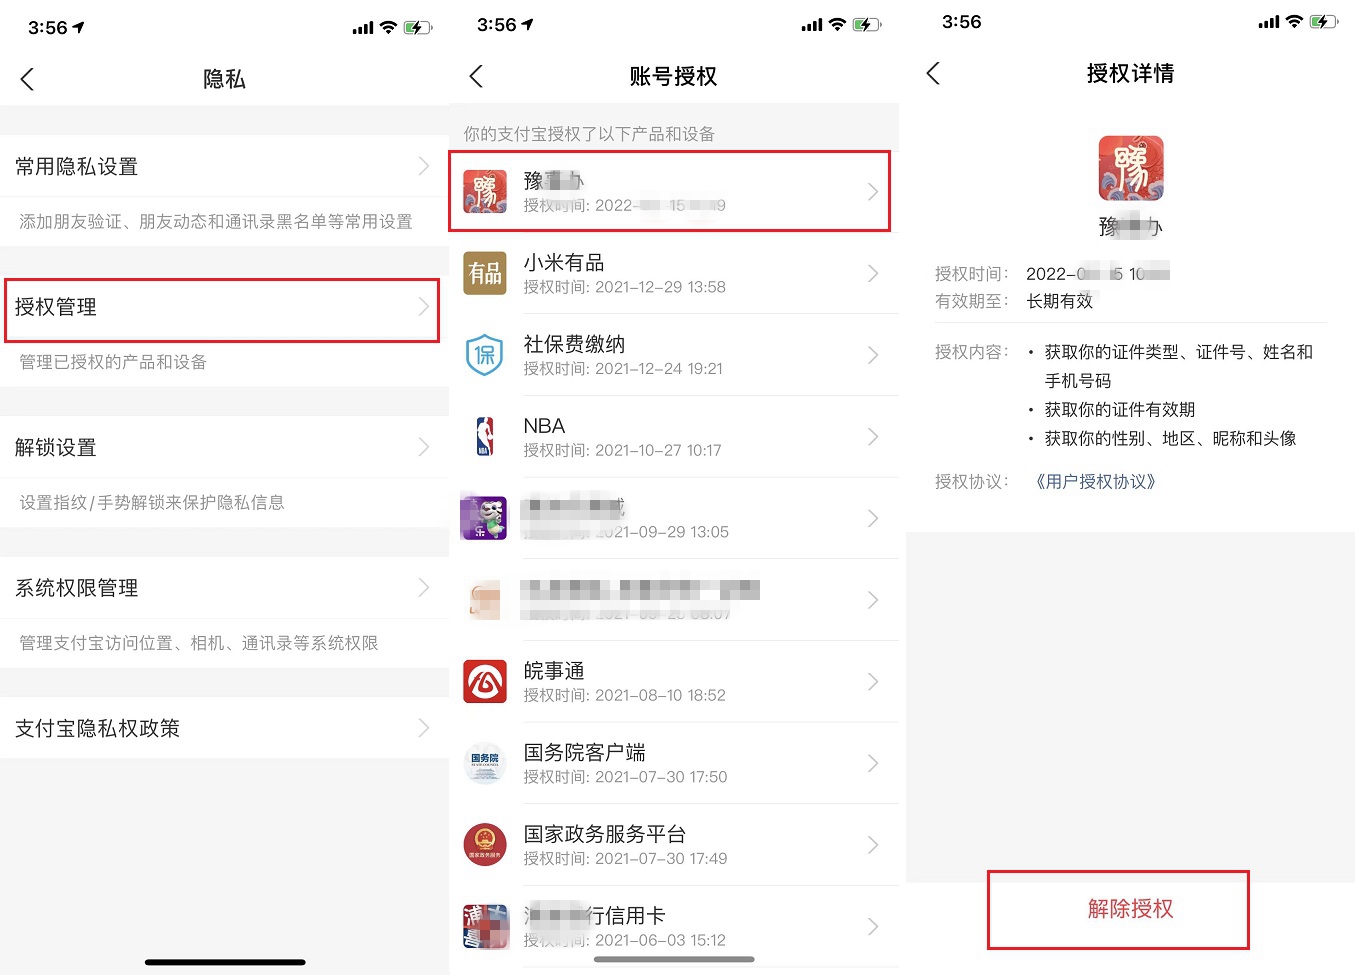Viewport: 1355px width, 975px height.
Task: Open 国务院客户端 authorization entry
Action: [x=674, y=763]
